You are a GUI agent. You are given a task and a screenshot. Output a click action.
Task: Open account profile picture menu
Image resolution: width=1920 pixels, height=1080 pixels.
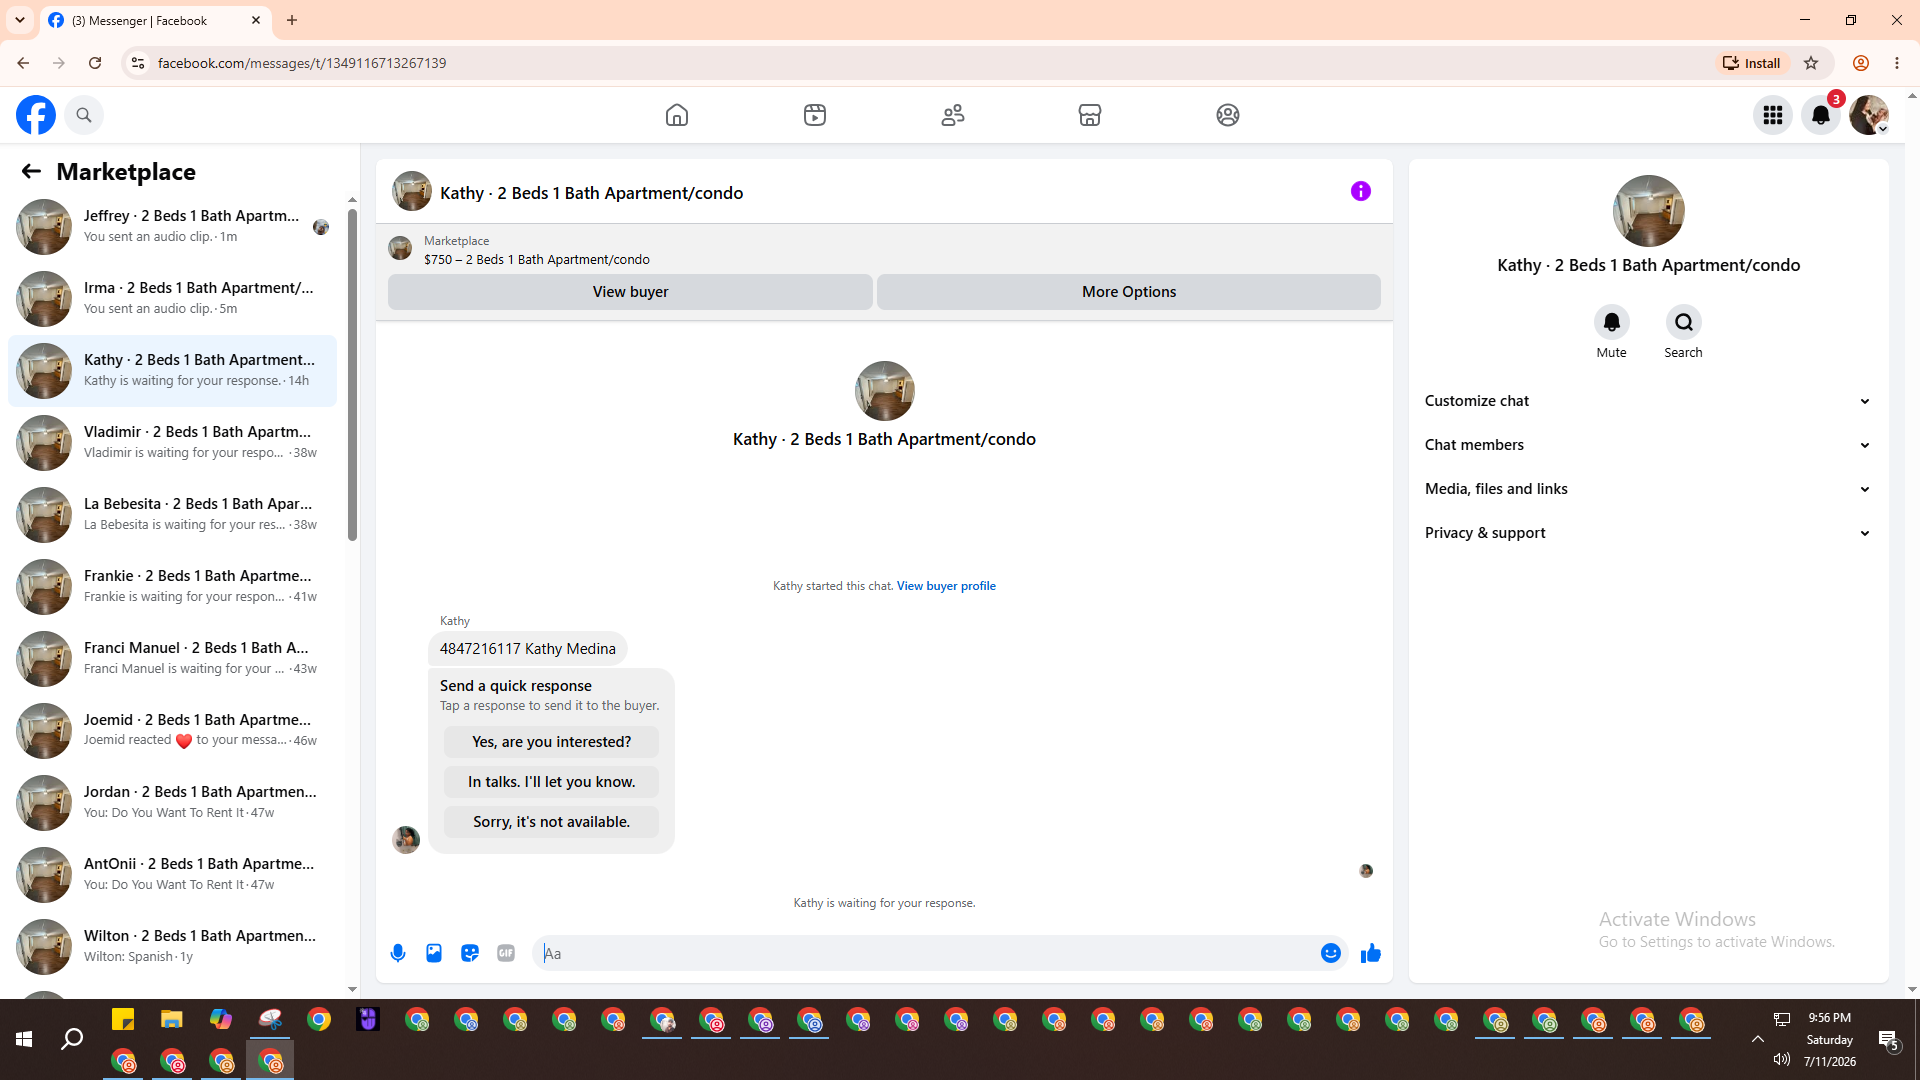point(1869,115)
